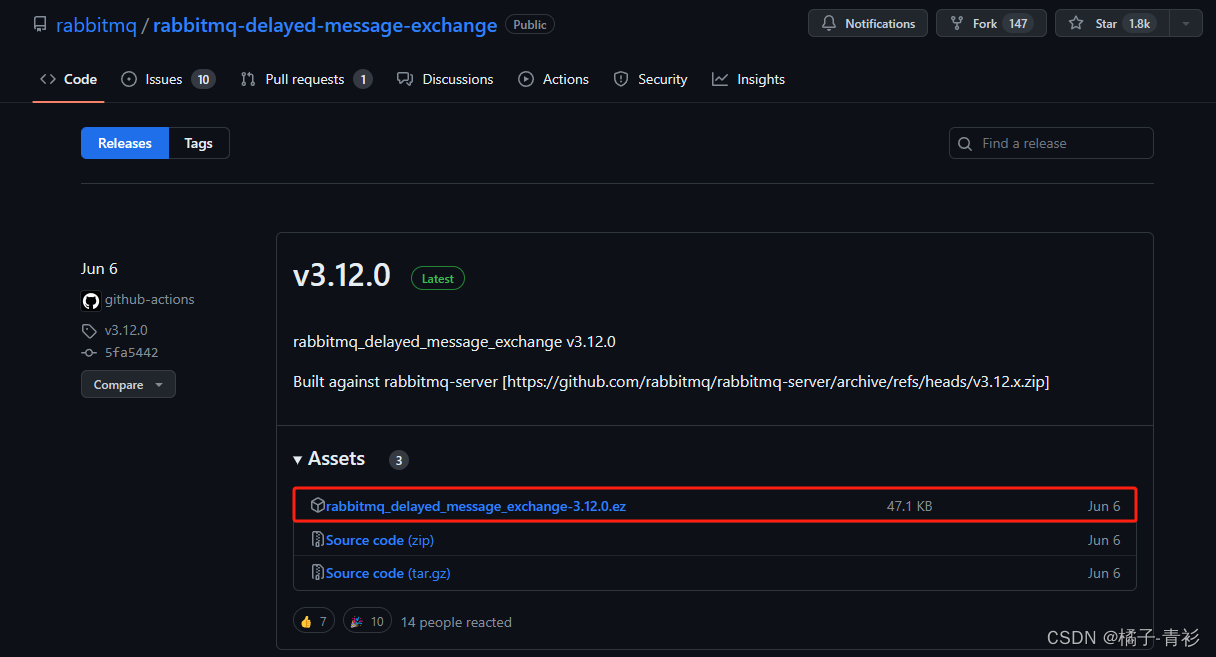Collapse the Assets section

pos(298,459)
